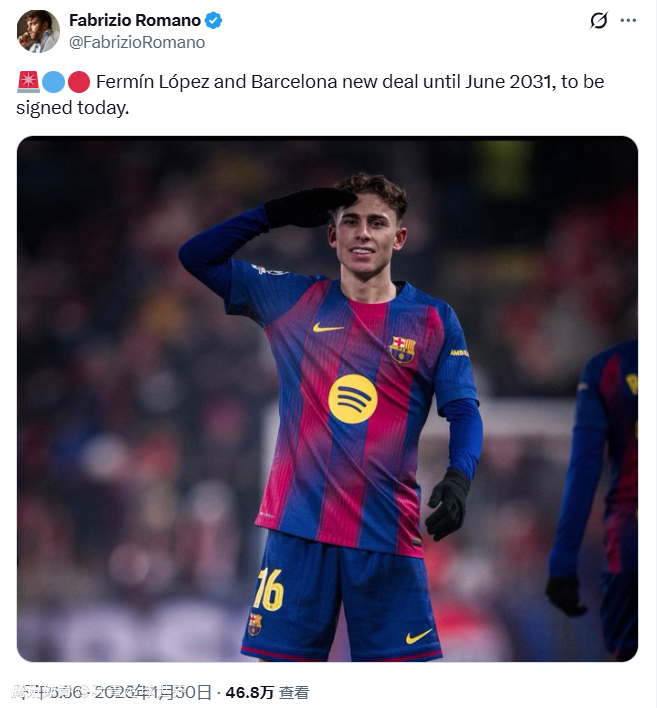This screenshot has height=708, width=657.
Task: Click the Nike swoosh on the shorts
Action: pos(419,636)
